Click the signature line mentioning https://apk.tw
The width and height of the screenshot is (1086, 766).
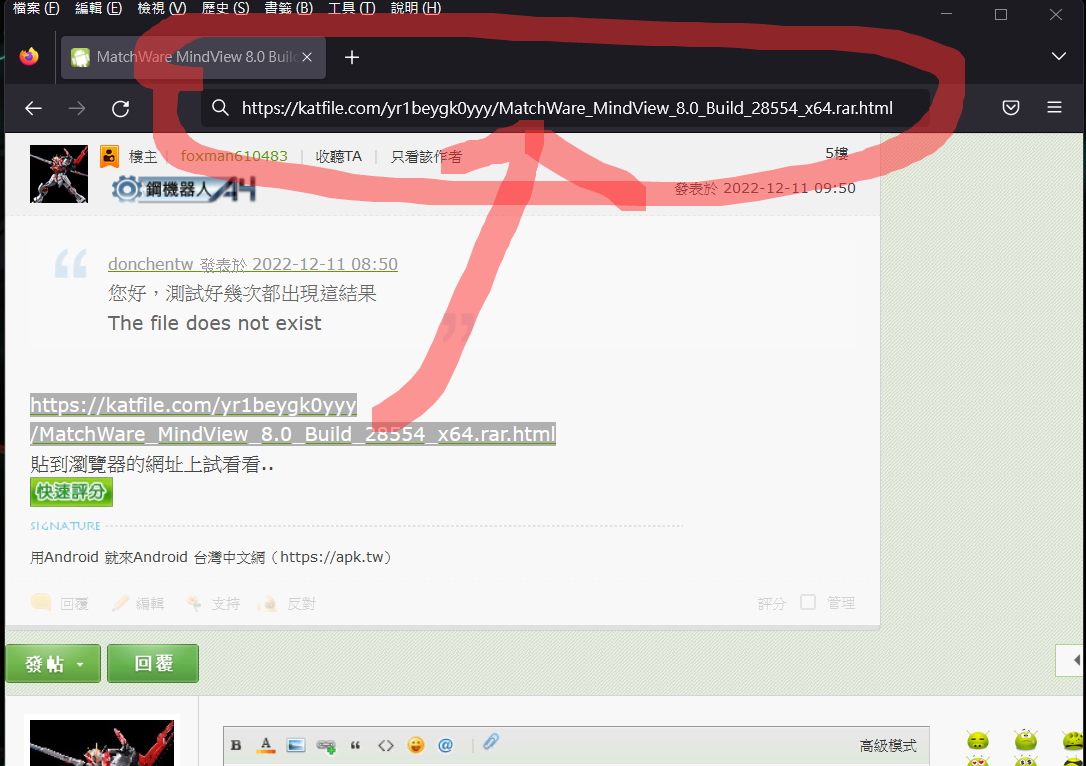[x=211, y=558]
